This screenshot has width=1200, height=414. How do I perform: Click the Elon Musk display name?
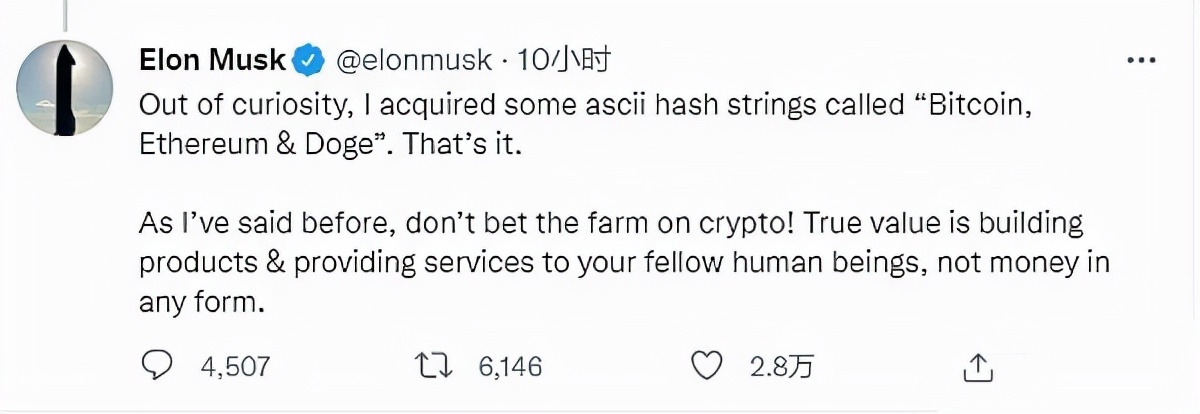point(212,61)
